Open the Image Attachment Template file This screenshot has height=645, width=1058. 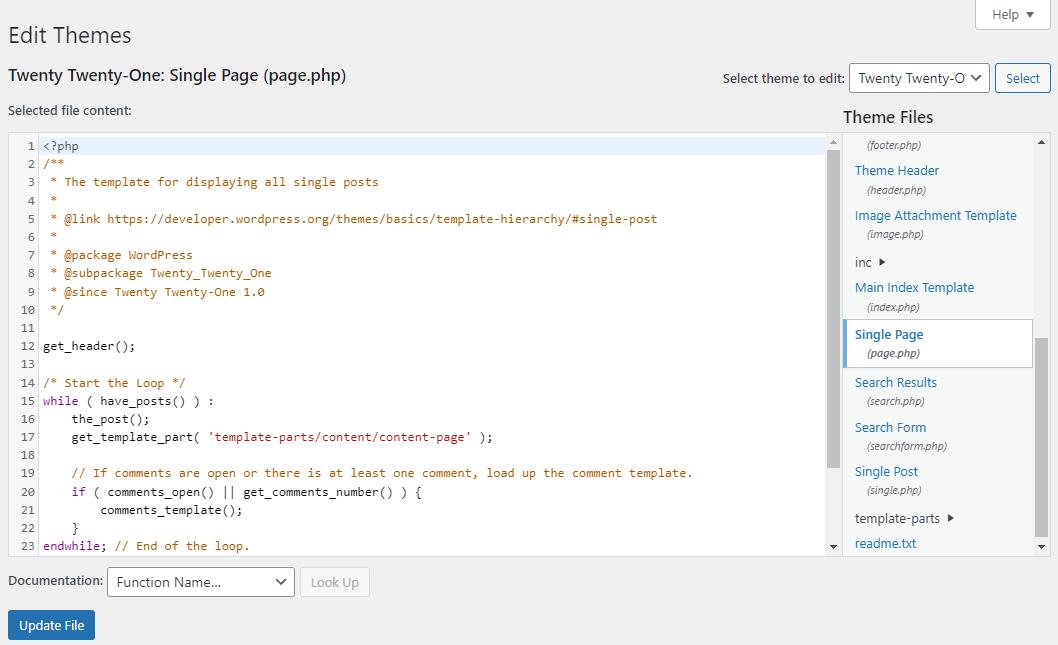[935, 215]
